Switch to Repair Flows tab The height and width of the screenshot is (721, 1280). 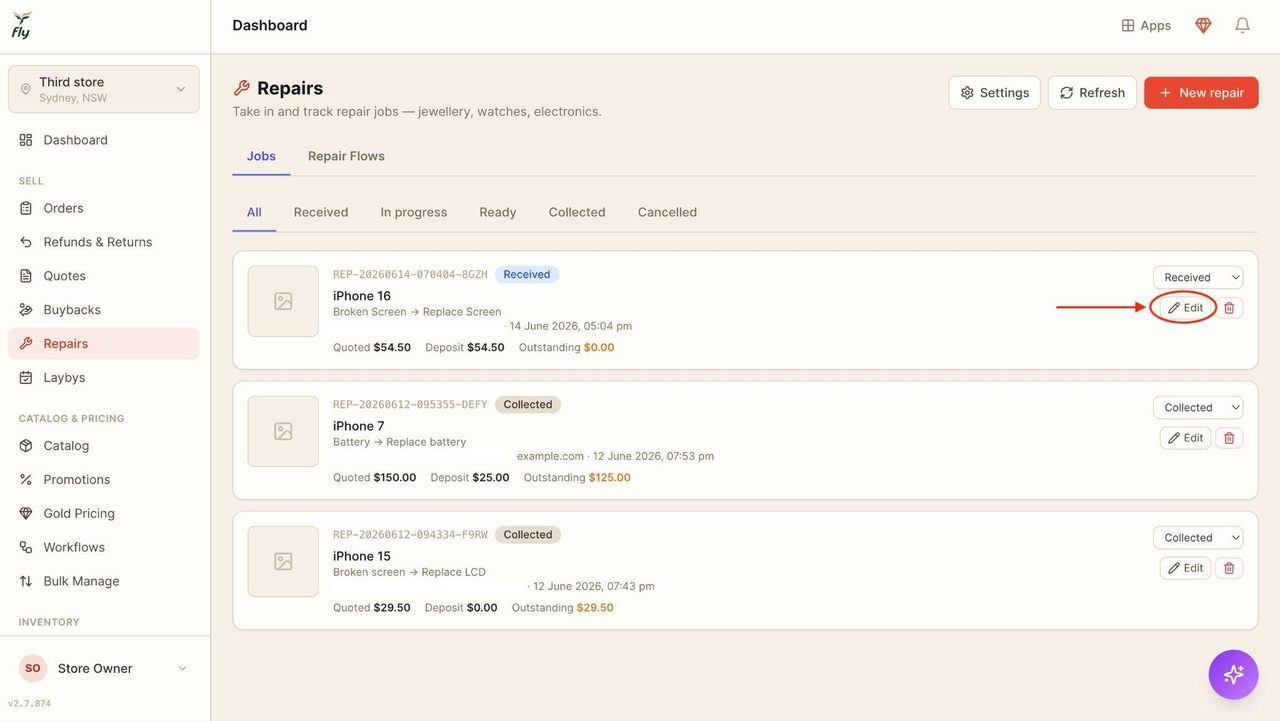click(x=346, y=156)
